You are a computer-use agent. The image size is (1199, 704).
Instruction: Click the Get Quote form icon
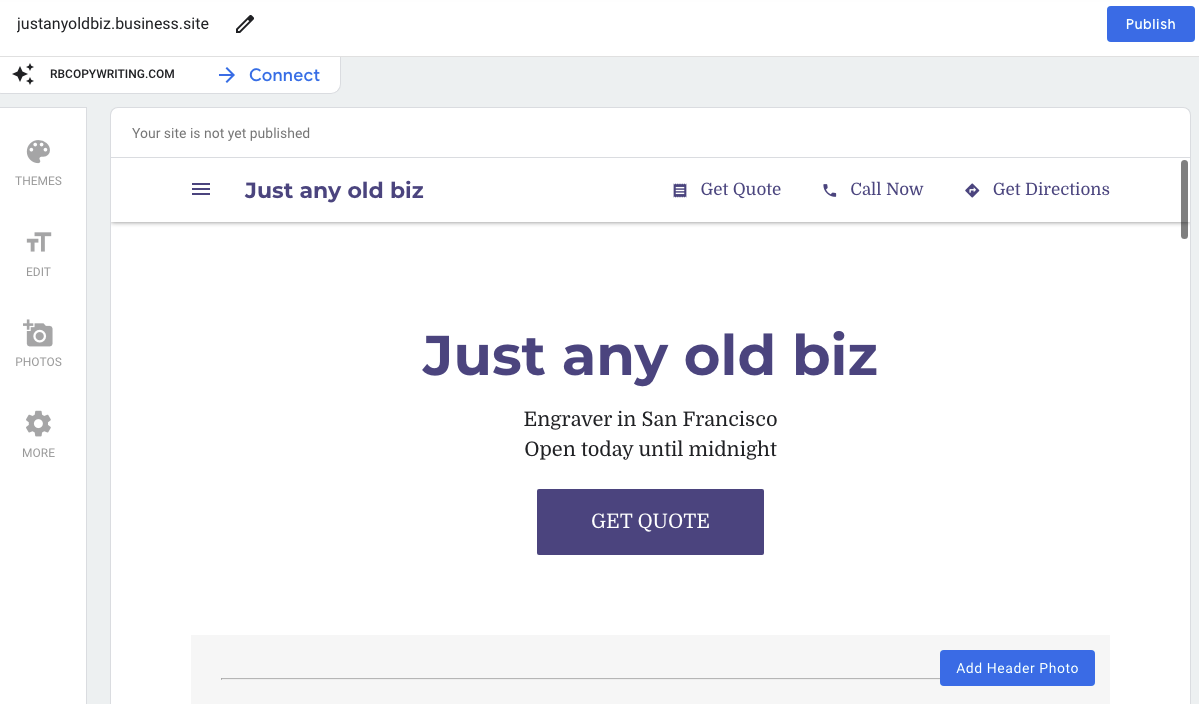680,190
